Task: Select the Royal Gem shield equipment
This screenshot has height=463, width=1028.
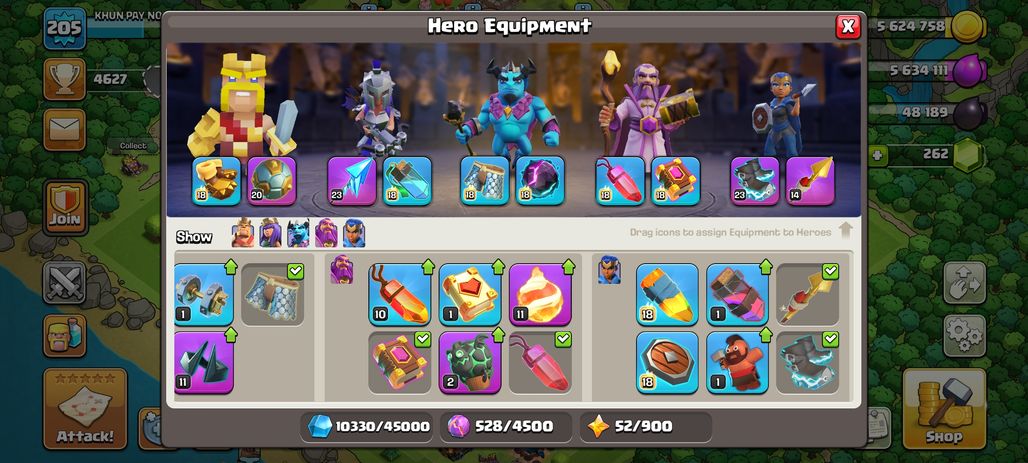Action: click(x=667, y=362)
